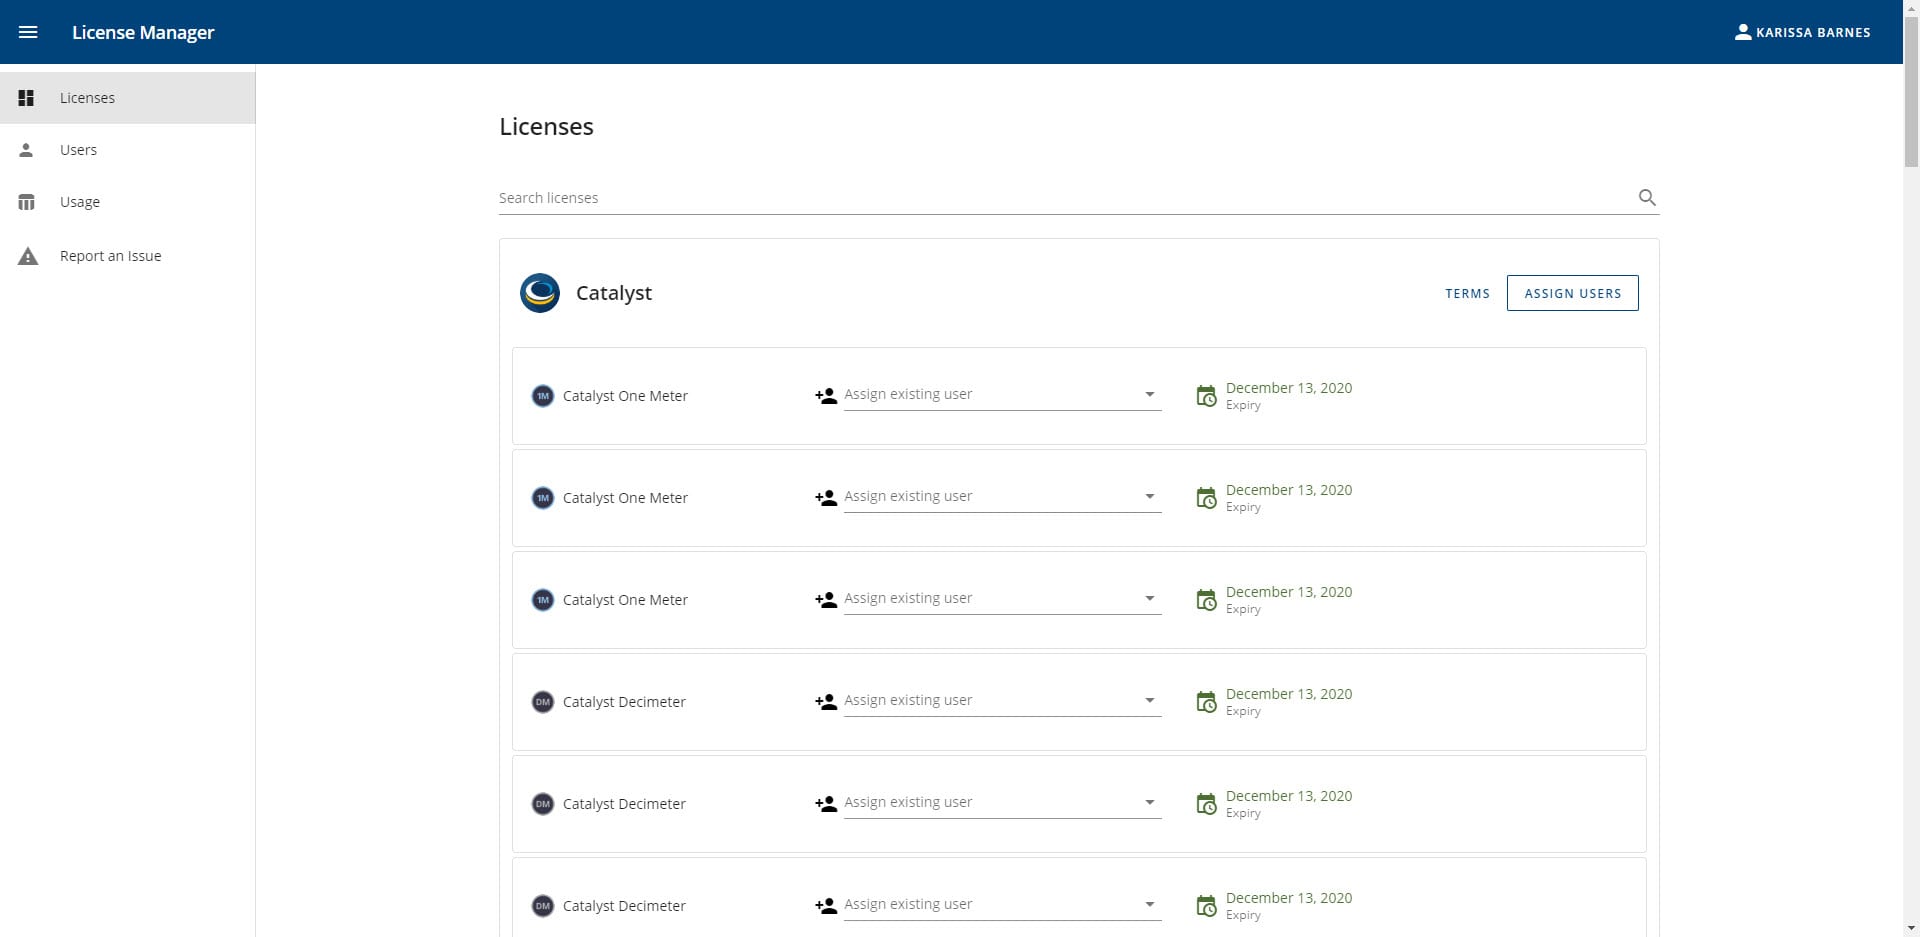1920x937 pixels.
Task: Click add-user icon on second Decimeter row
Action: pyautogui.click(x=826, y=804)
